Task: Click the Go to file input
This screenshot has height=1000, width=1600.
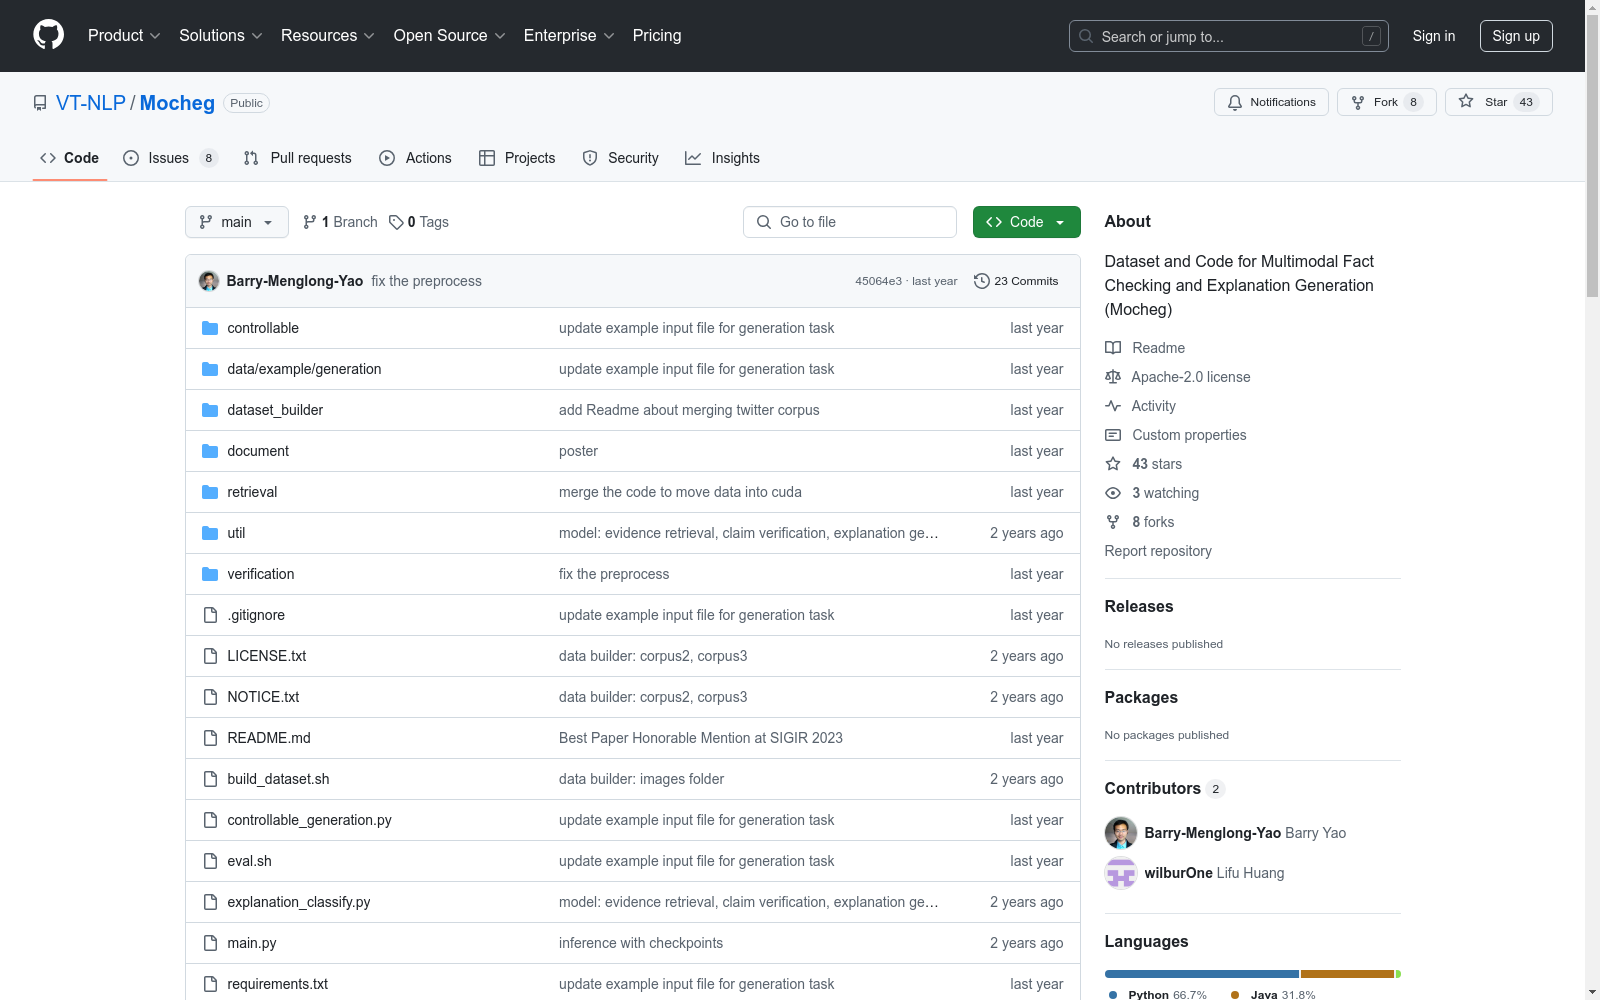Action: [x=850, y=222]
